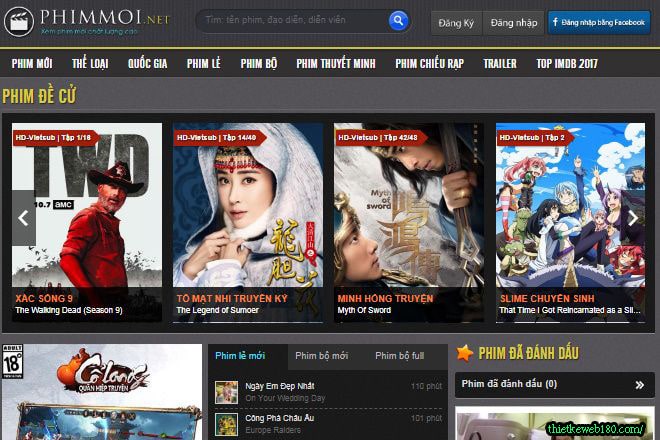Click the 18+ adult badge on the ad
The image size is (660, 440).
click(13, 362)
